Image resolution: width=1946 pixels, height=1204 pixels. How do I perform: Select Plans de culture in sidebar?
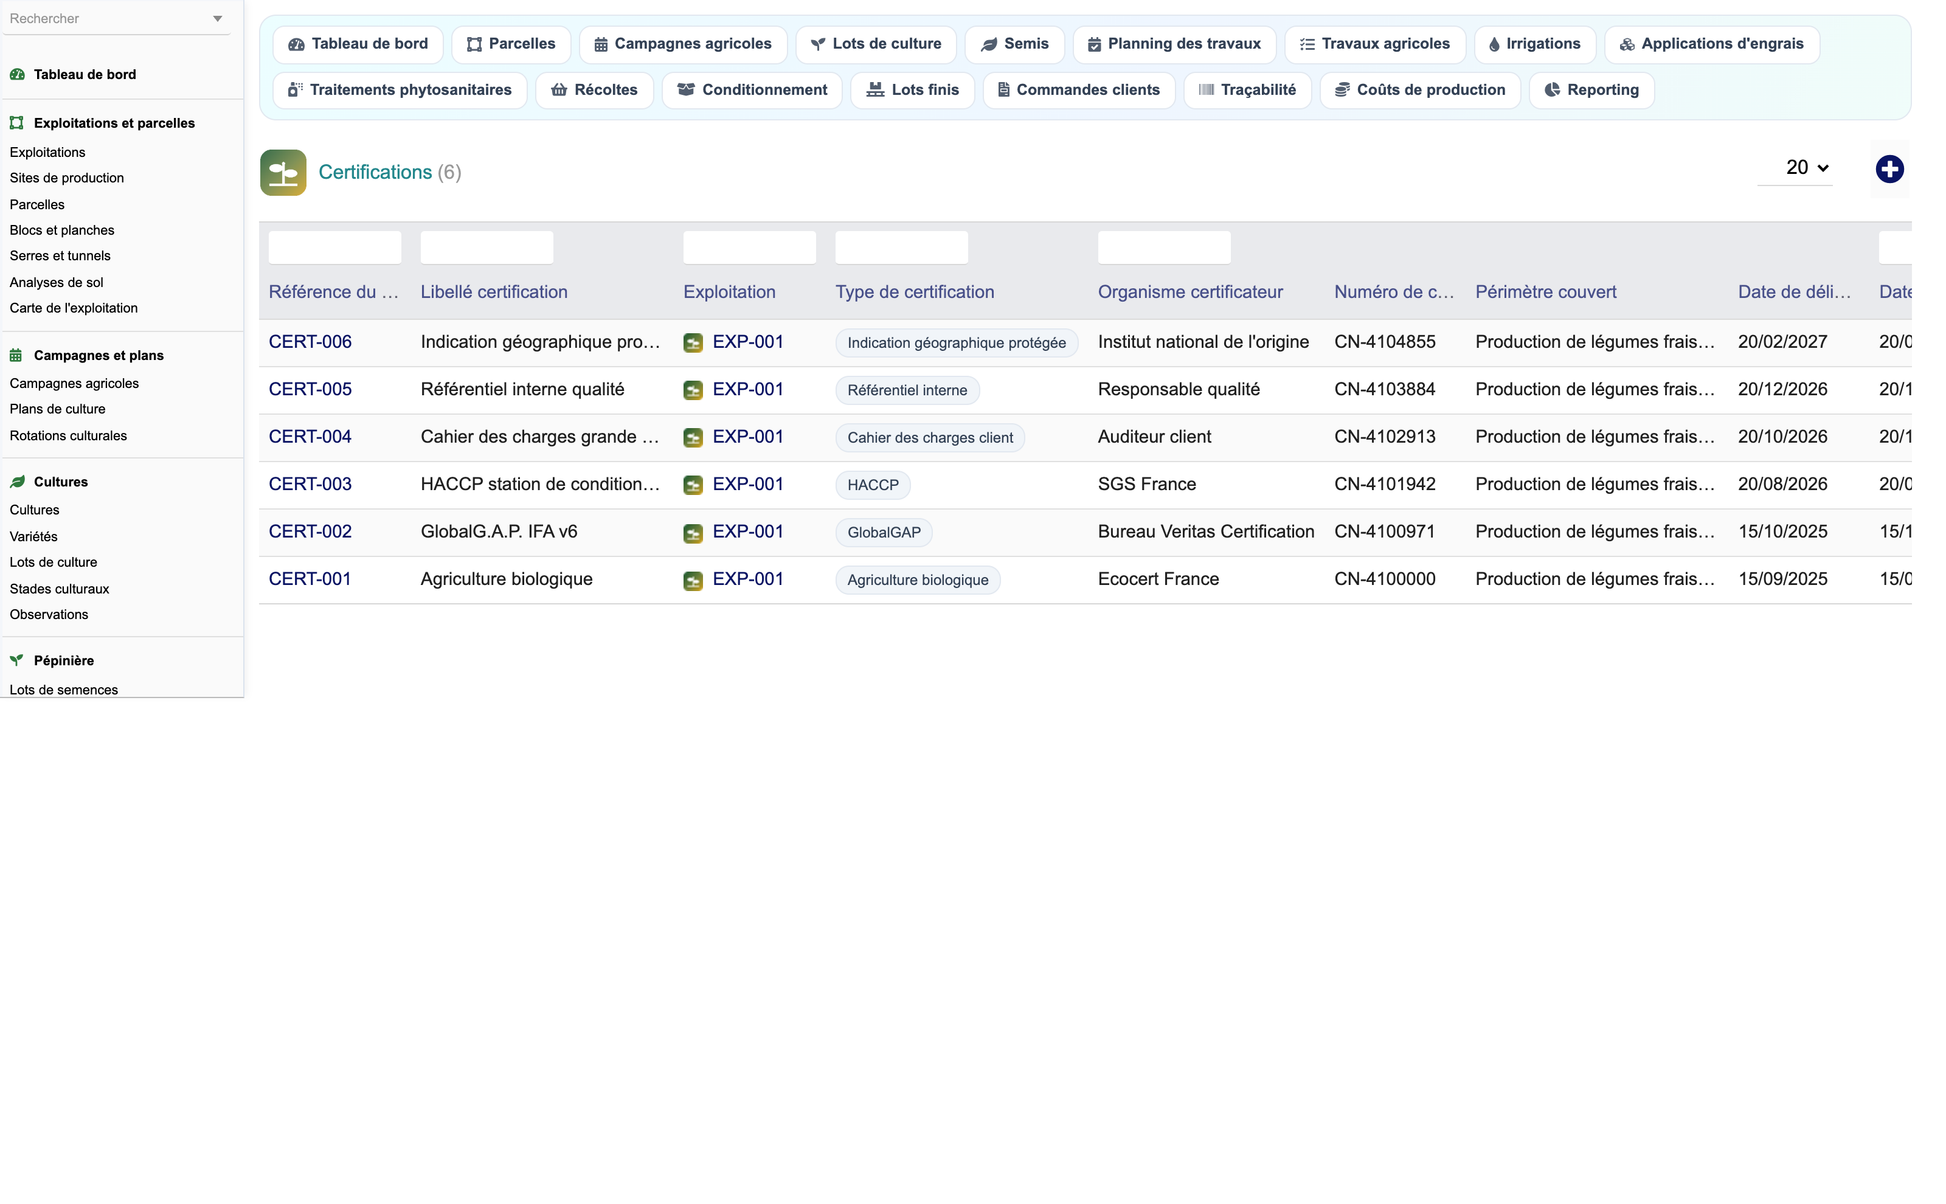[x=57, y=409]
